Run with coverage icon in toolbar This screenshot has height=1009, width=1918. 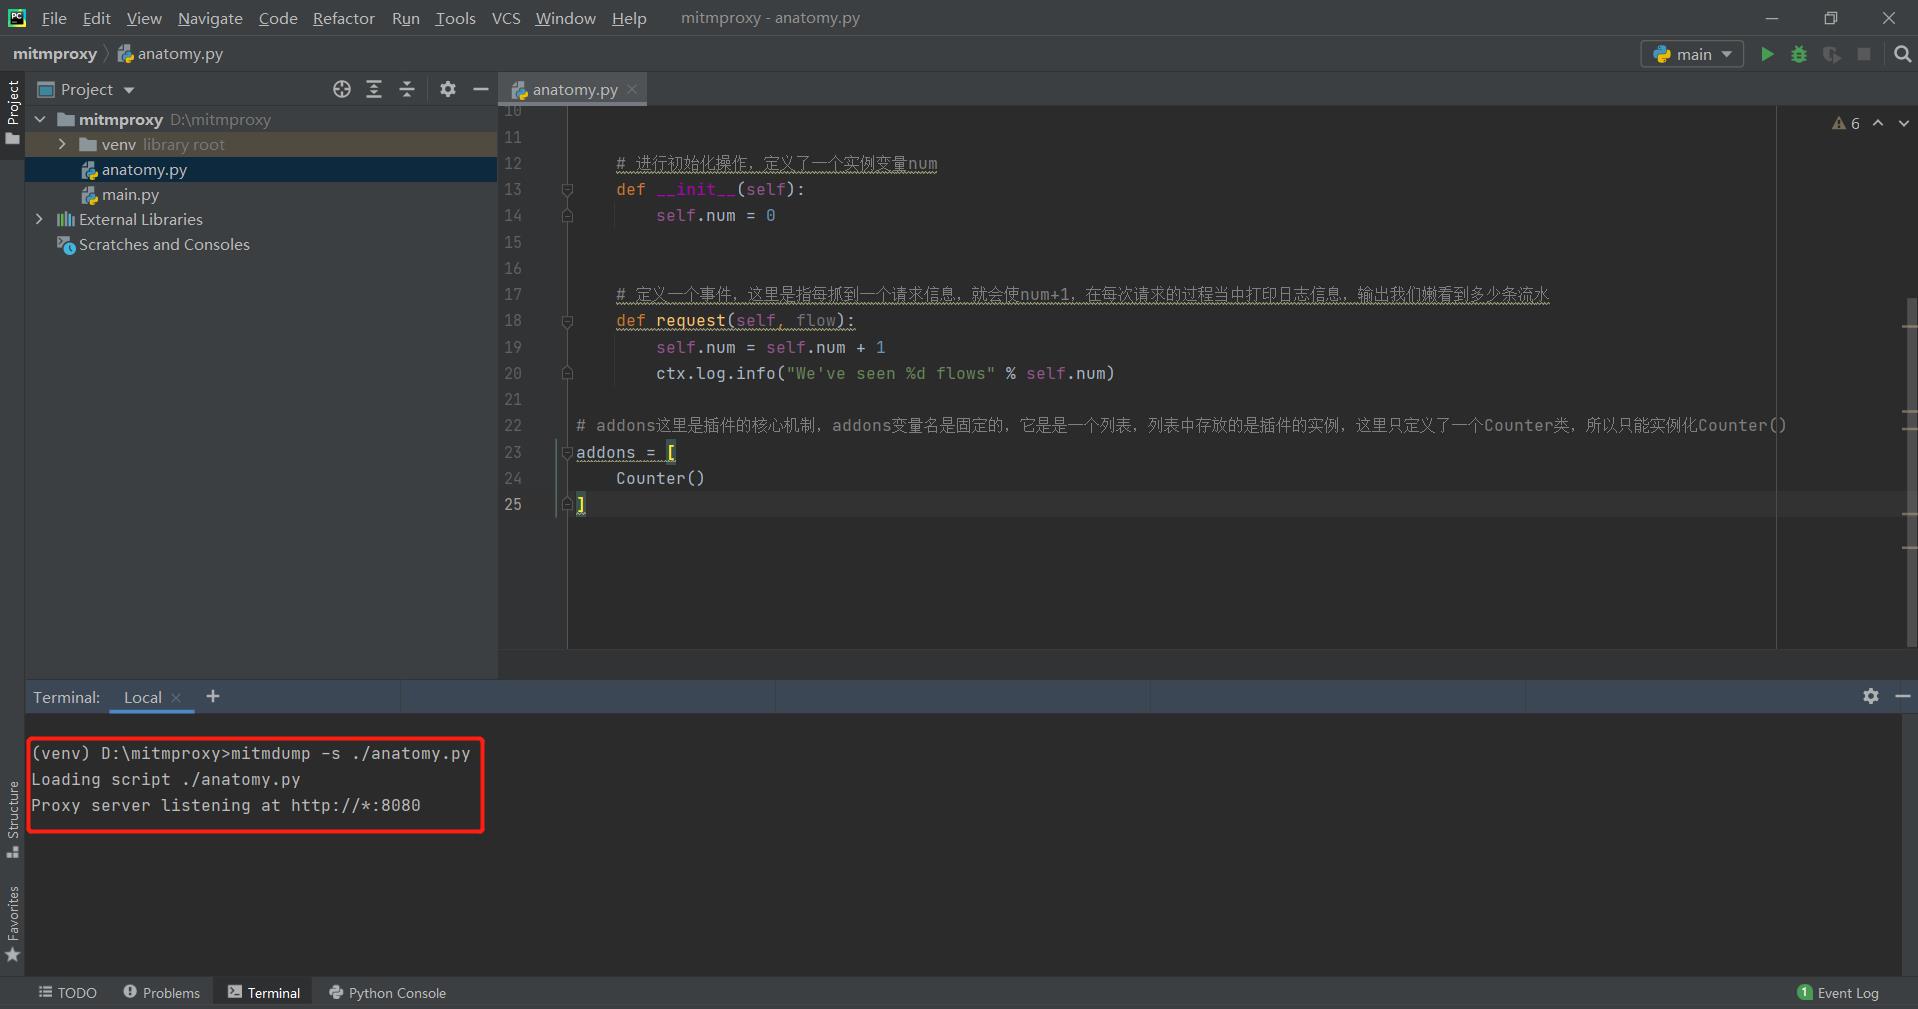[x=1831, y=54]
